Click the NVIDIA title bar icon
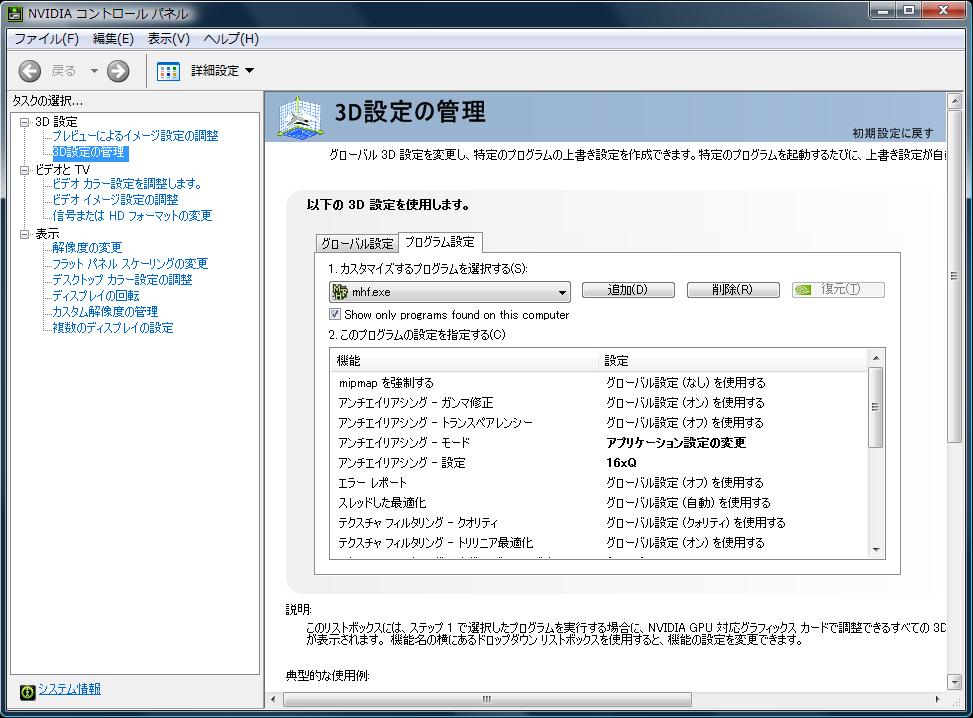 (14, 13)
